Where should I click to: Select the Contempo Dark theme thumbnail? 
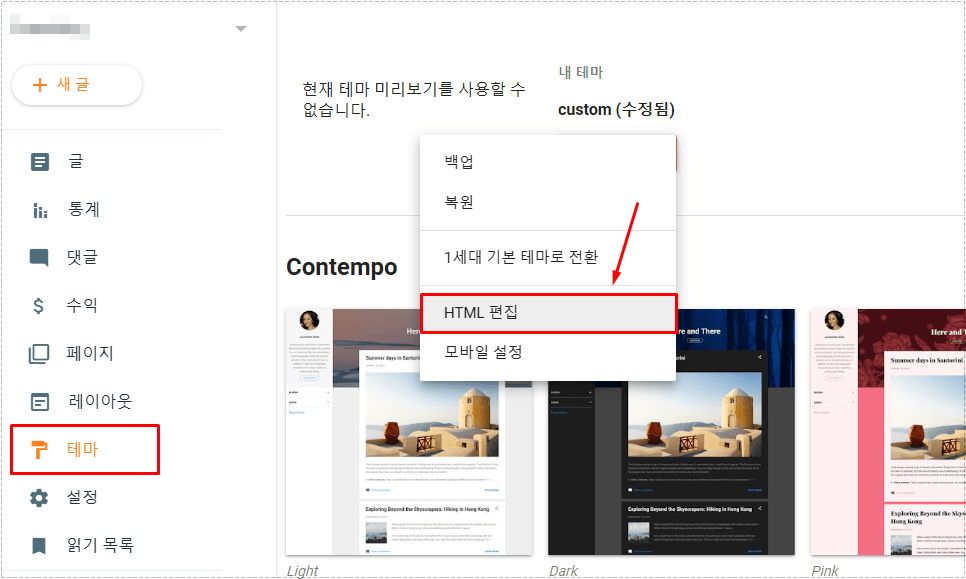pyautogui.click(x=672, y=432)
